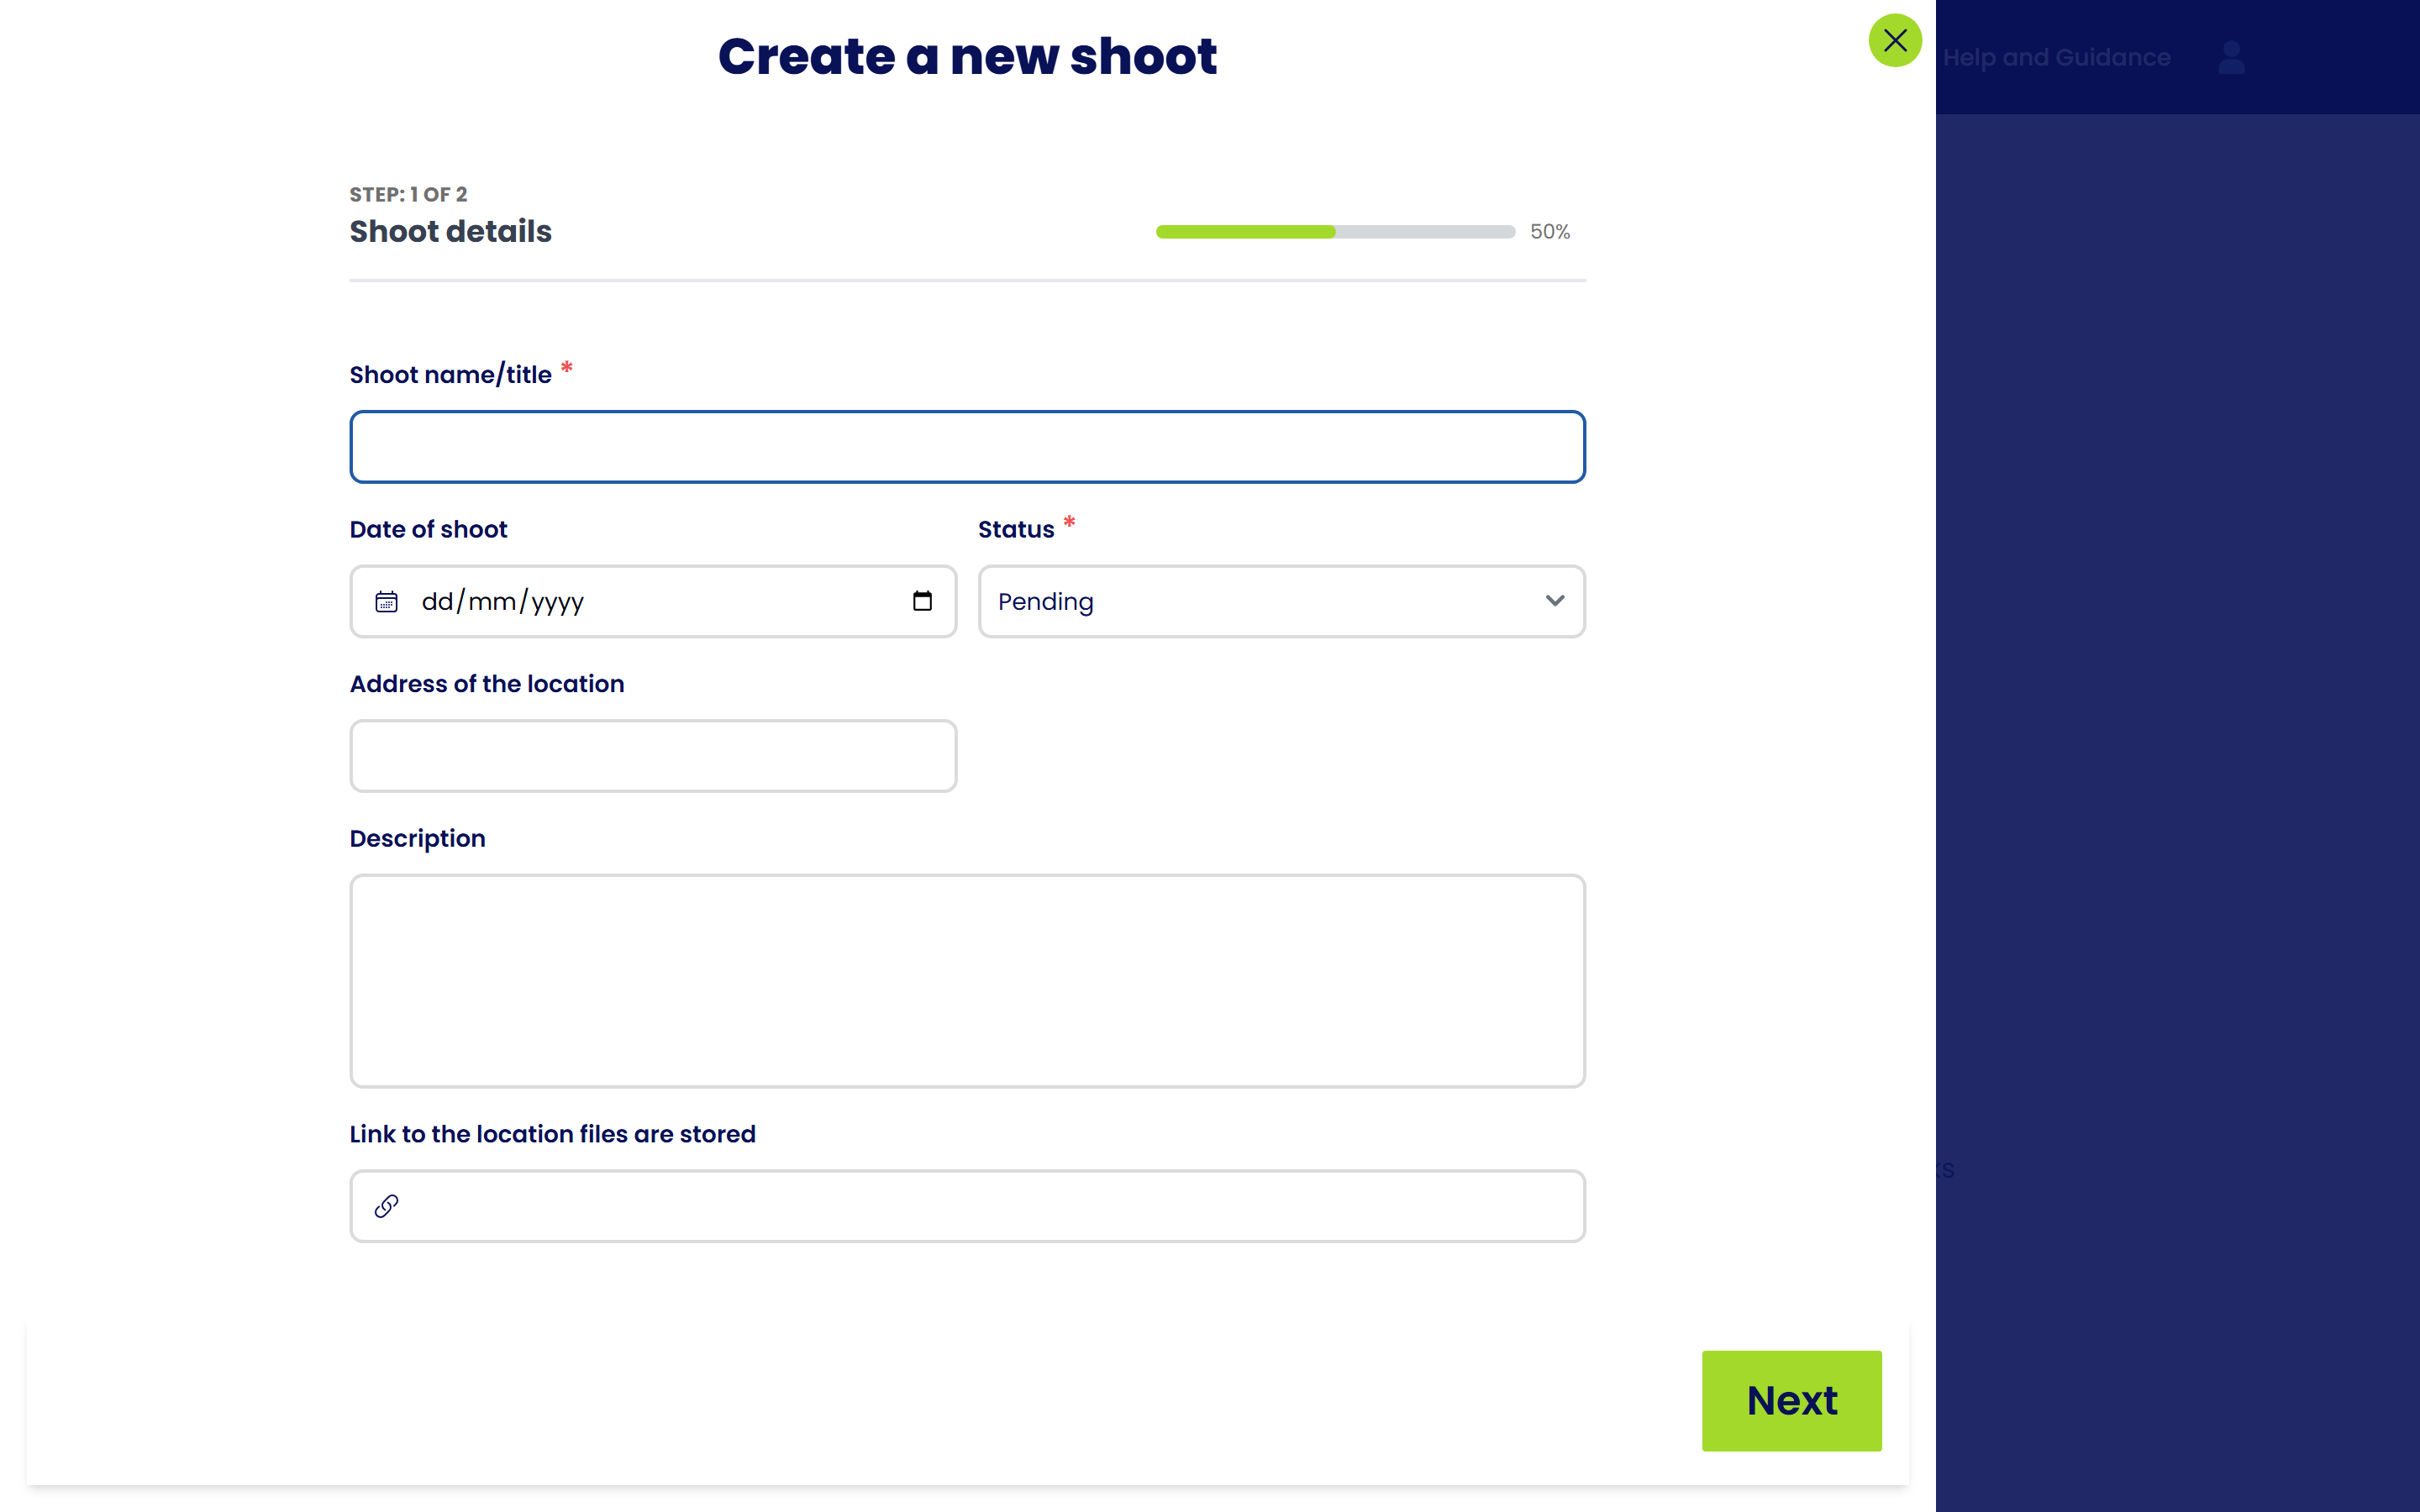This screenshot has height=1512, width=2420.
Task: Click the link icon in the location files field
Action: point(387,1206)
